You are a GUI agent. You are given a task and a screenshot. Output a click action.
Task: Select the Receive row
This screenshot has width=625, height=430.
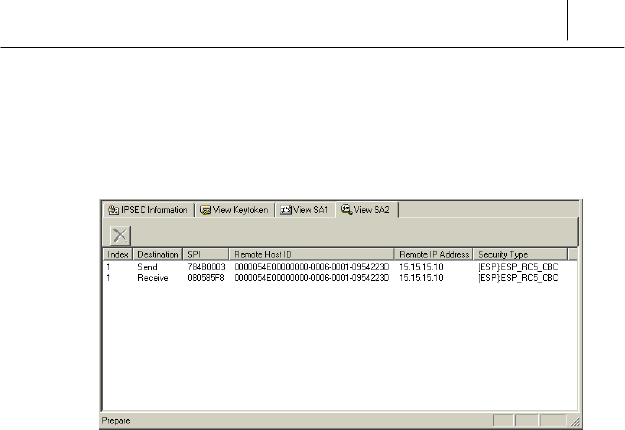[x=340, y=278]
